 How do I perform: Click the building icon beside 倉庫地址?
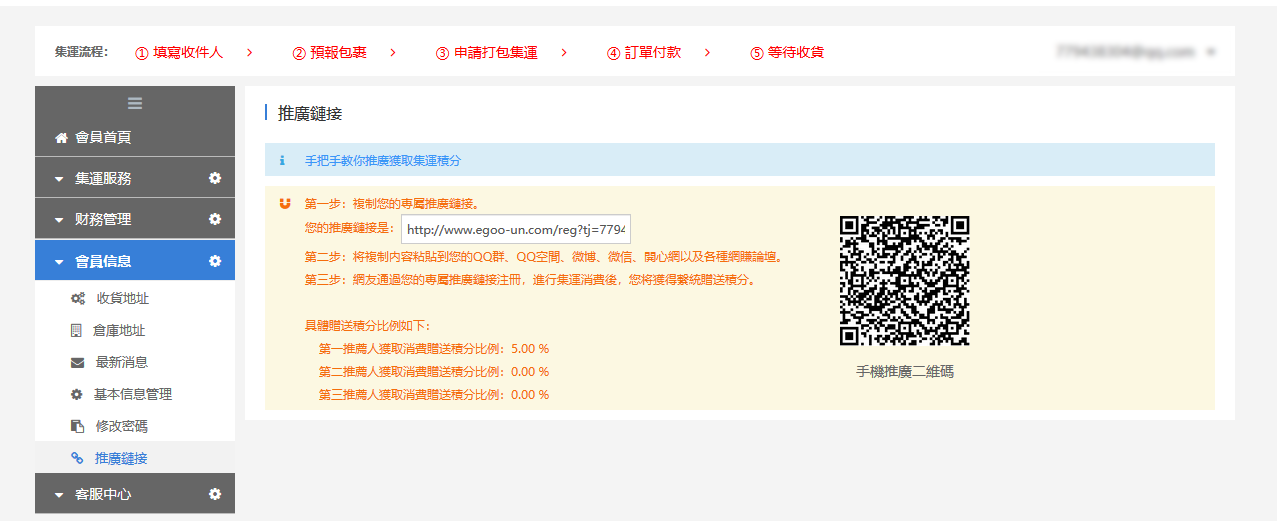(77, 330)
